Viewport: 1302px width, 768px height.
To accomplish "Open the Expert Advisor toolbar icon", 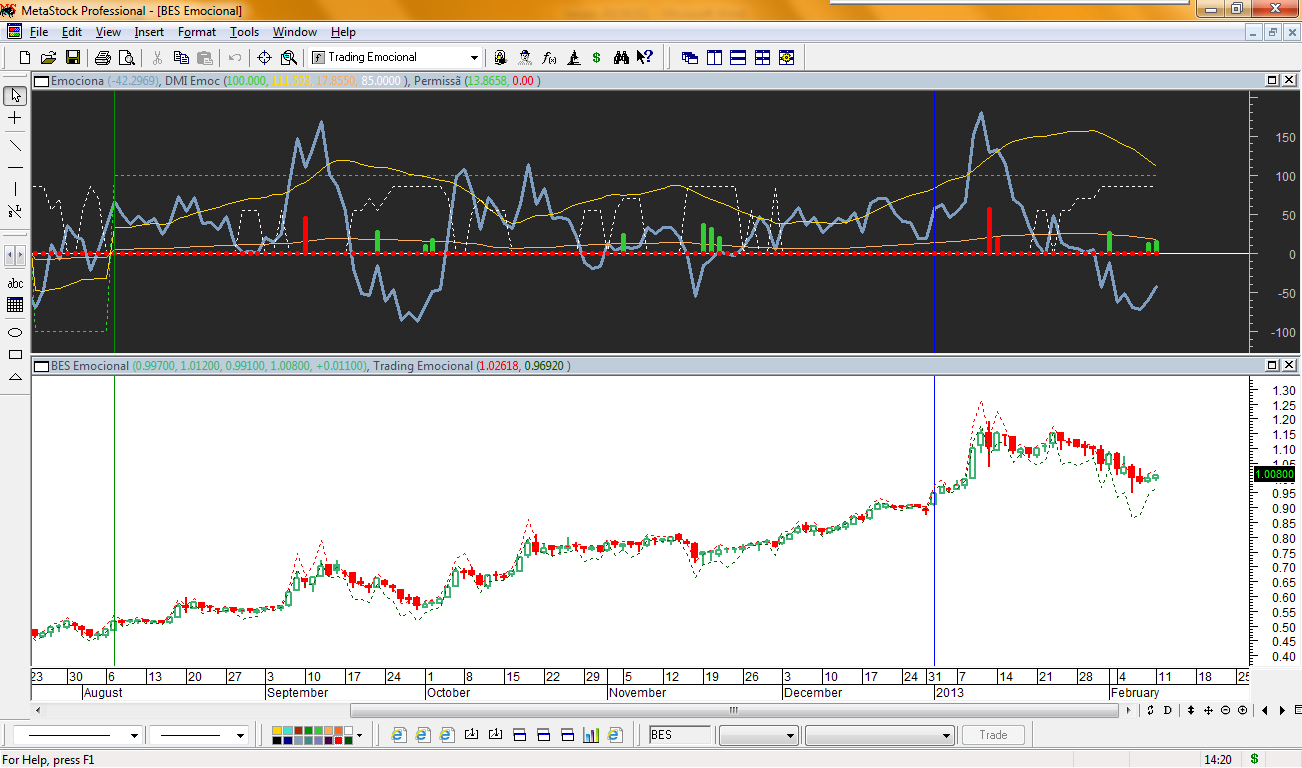I will point(500,57).
